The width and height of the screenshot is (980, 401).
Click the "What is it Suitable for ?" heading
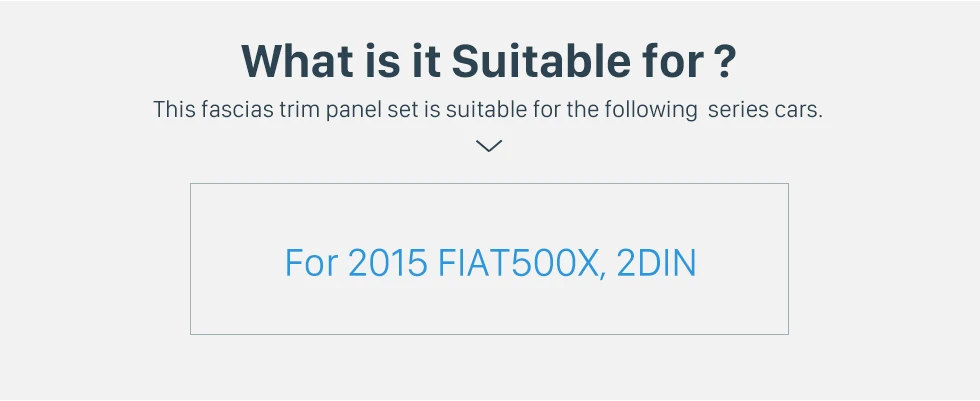tap(489, 61)
